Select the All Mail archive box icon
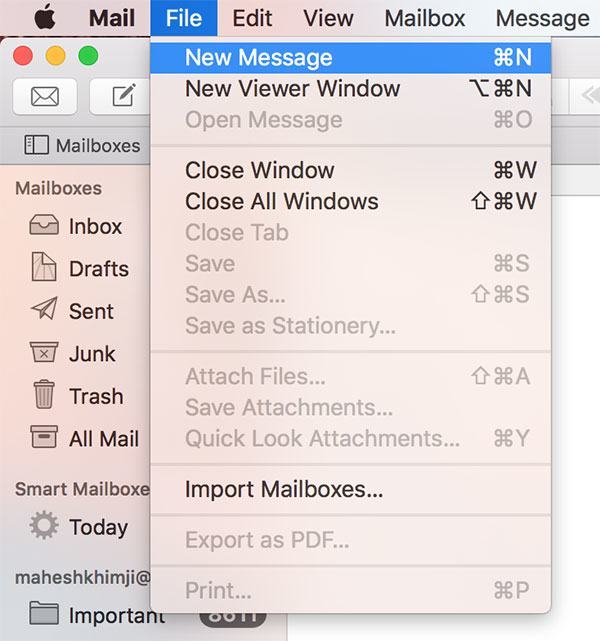 [x=44, y=437]
